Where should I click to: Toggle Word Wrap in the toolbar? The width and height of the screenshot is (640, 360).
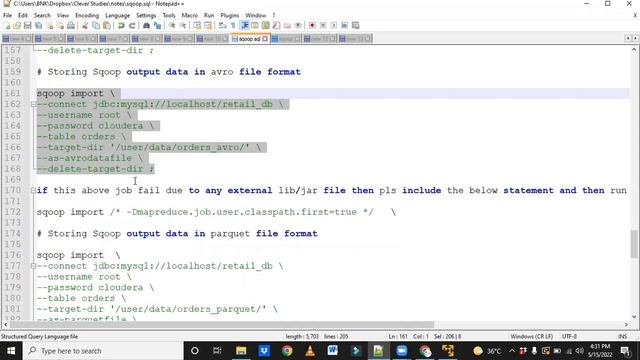[x=222, y=26]
